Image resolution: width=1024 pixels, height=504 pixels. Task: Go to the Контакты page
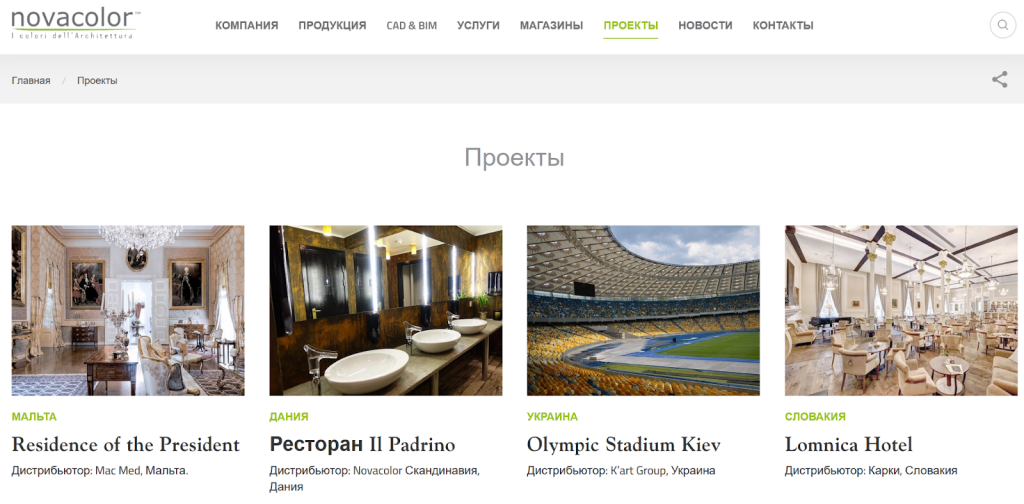783,25
